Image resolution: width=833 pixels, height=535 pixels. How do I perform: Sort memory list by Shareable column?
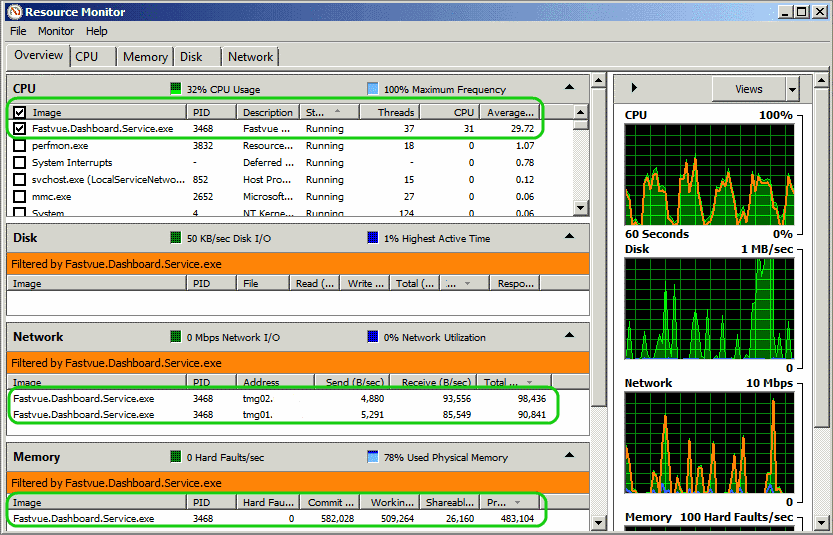pyautogui.click(x=450, y=502)
